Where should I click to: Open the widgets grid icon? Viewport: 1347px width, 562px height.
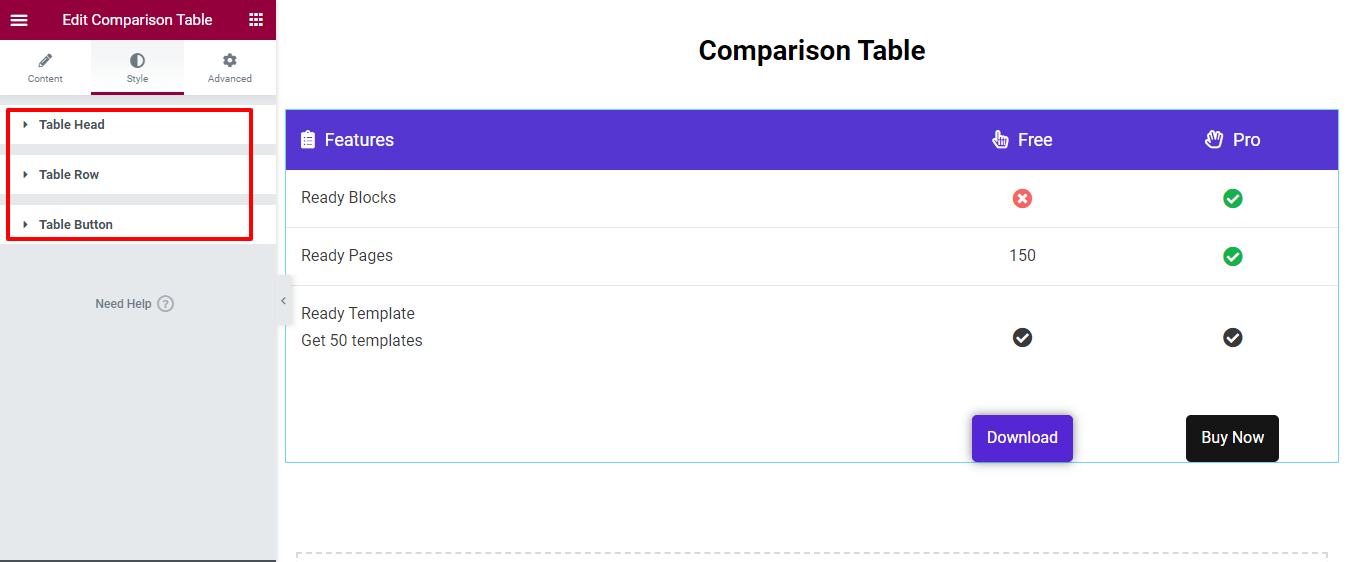(256, 20)
